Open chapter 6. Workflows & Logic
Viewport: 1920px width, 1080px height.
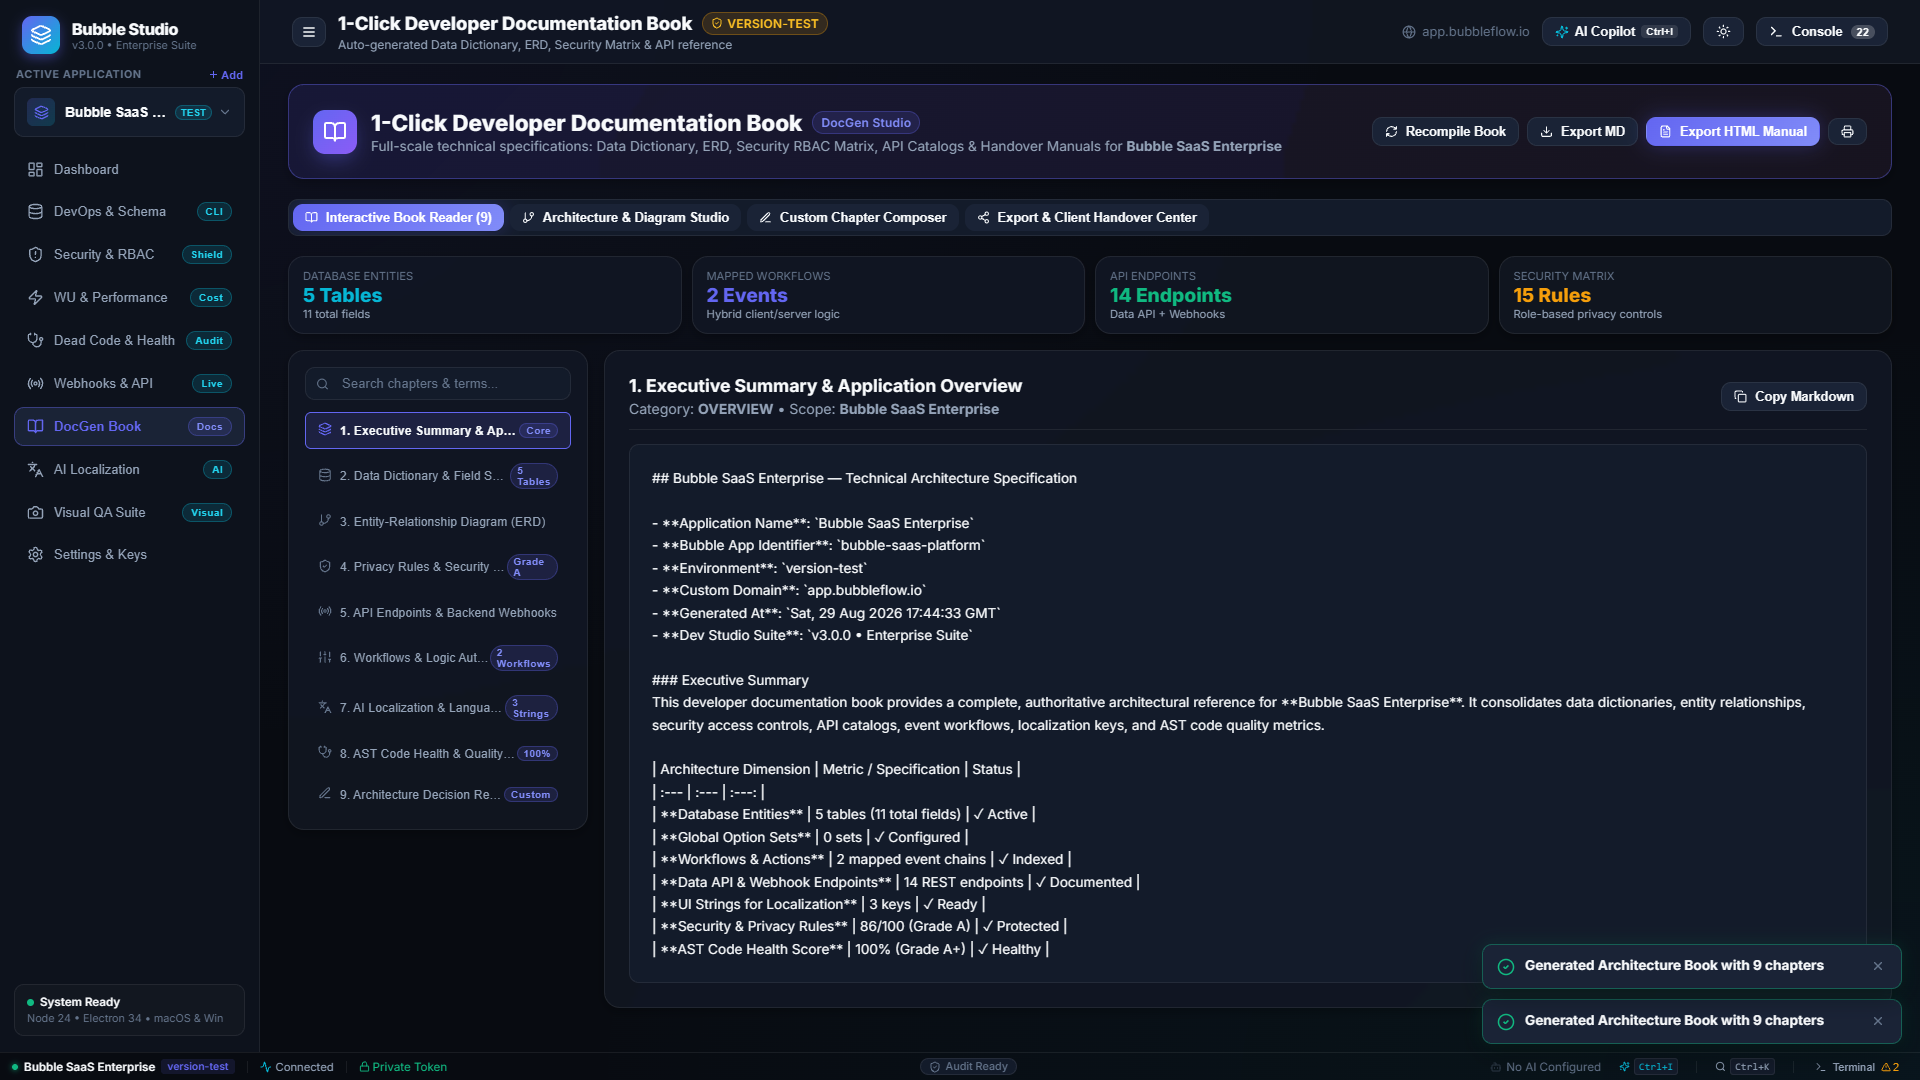point(438,658)
